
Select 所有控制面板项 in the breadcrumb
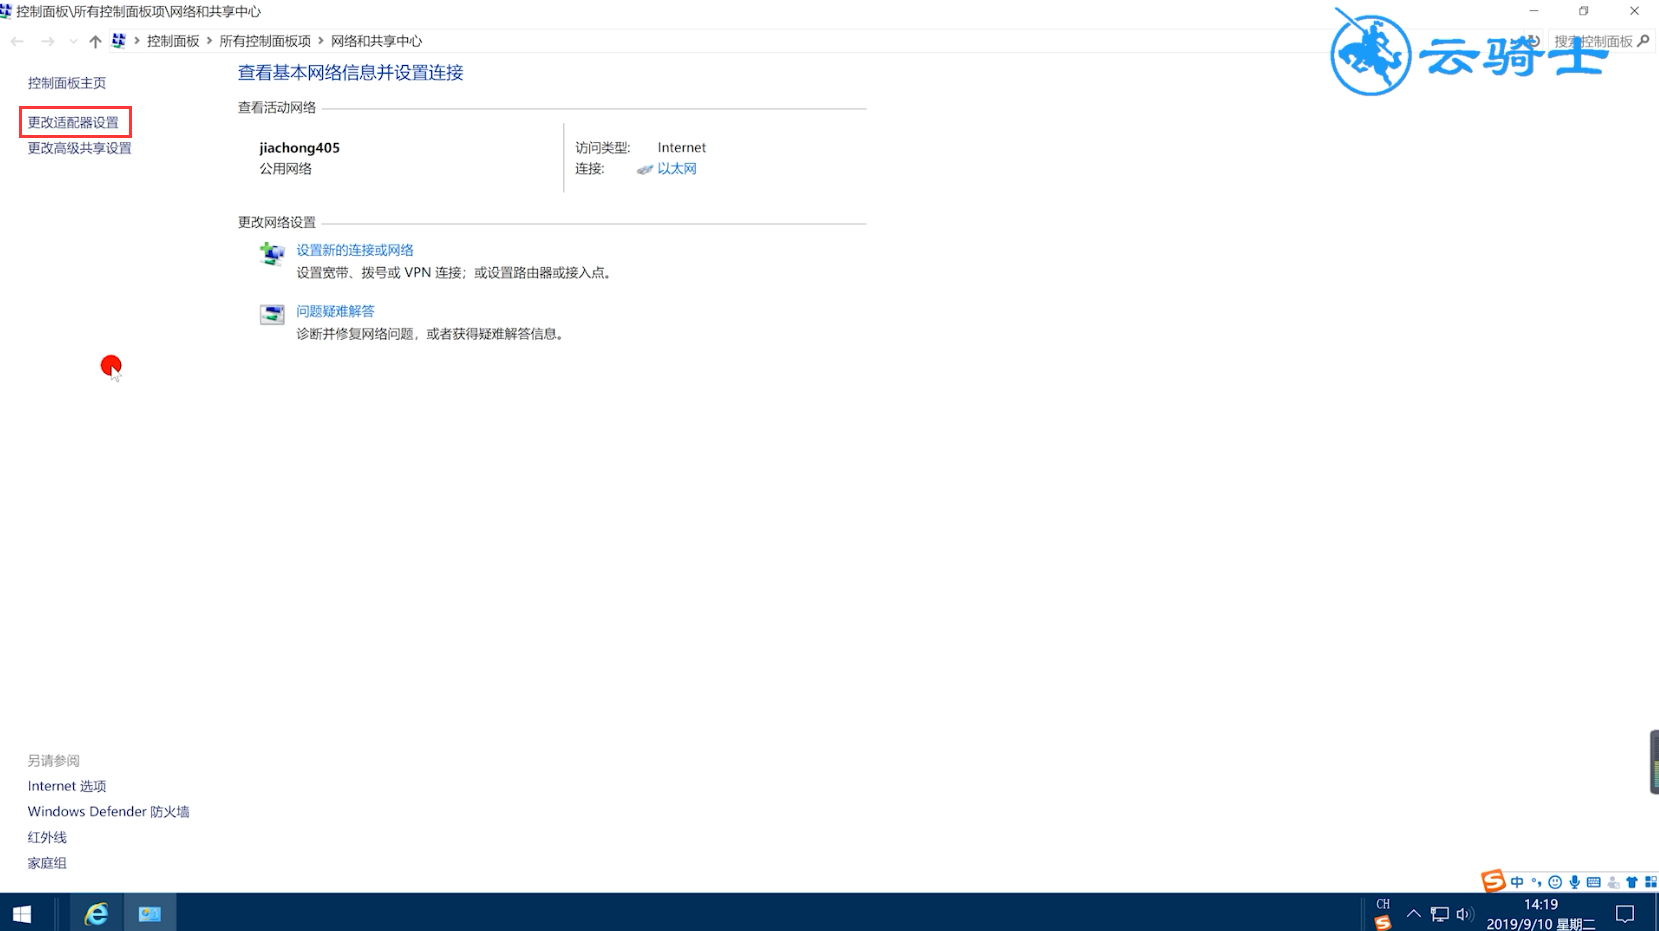pos(265,41)
